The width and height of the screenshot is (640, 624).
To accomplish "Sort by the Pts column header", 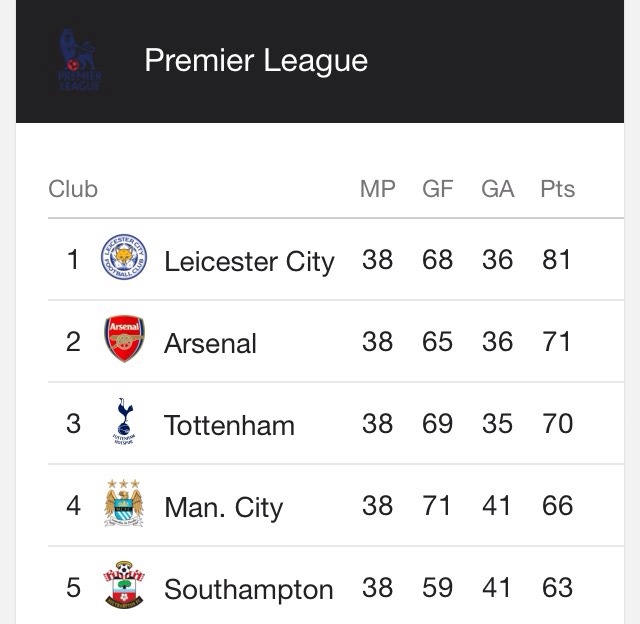I will pyautogui.click(x=558, y=189).
